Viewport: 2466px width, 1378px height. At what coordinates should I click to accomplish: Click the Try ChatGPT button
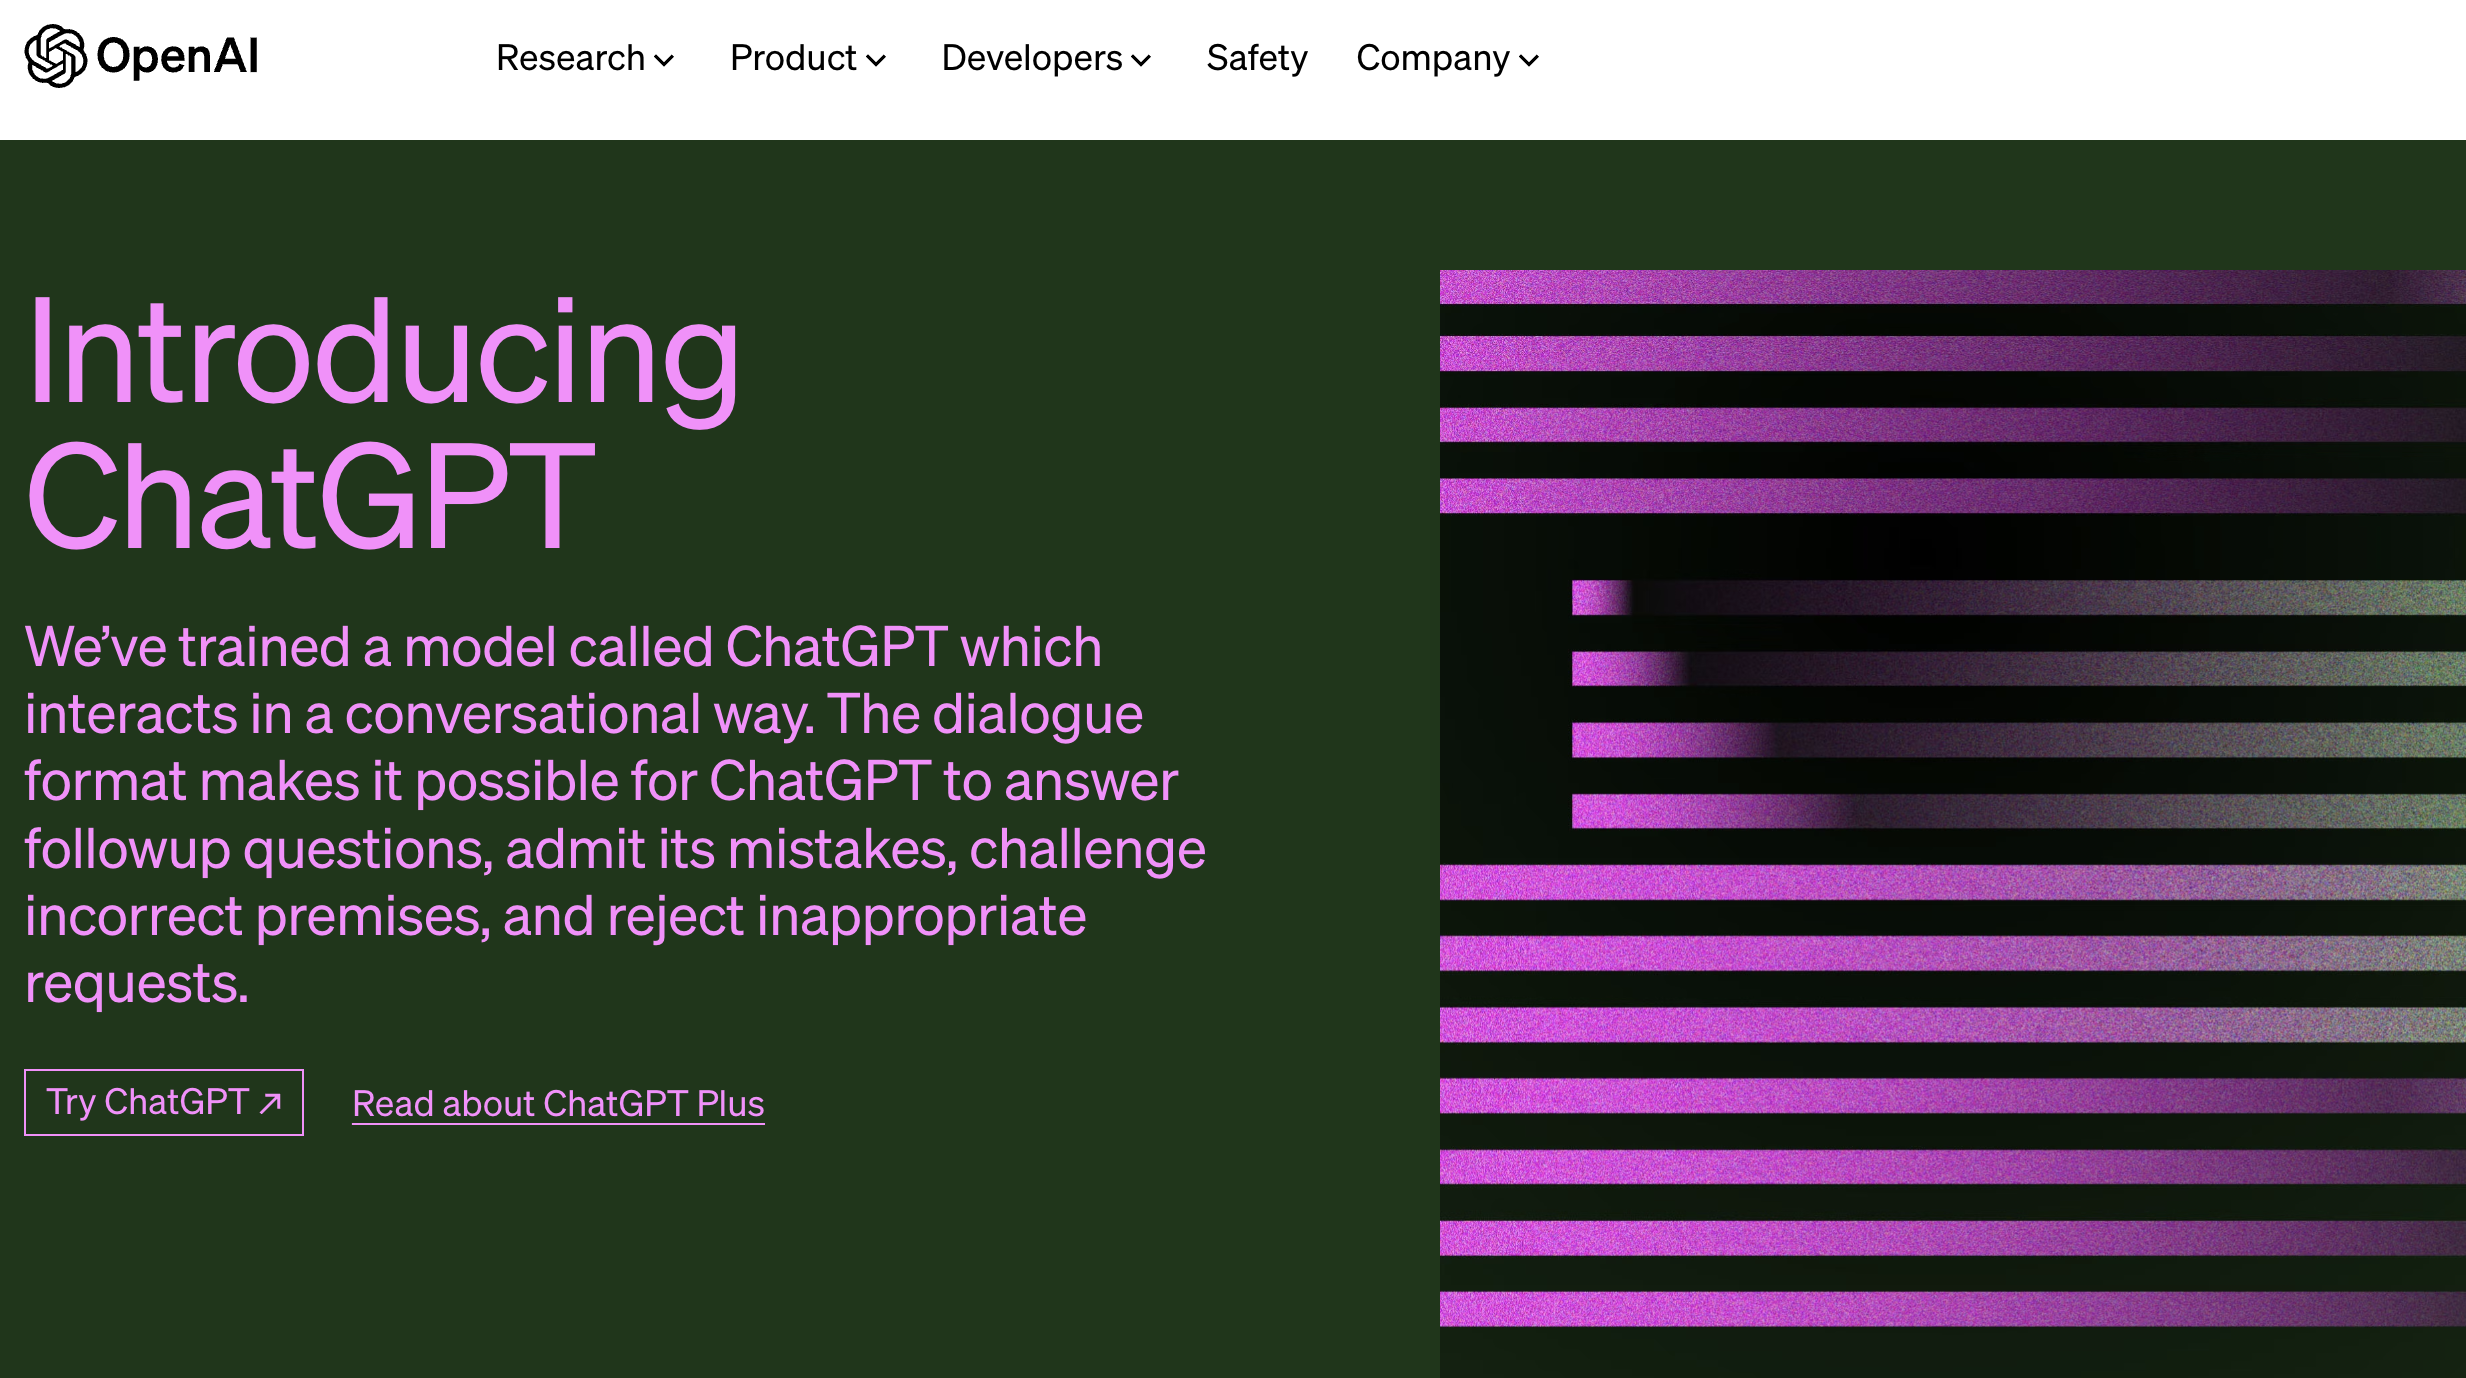164,1102
